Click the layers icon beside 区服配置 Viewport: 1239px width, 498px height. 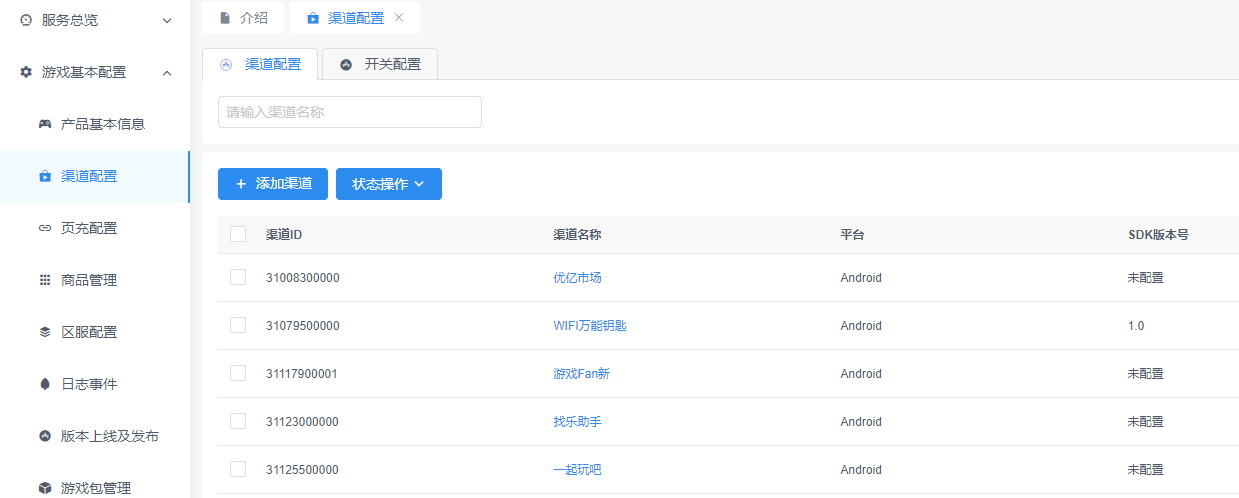pyautogui.click(x=45, y=332)
